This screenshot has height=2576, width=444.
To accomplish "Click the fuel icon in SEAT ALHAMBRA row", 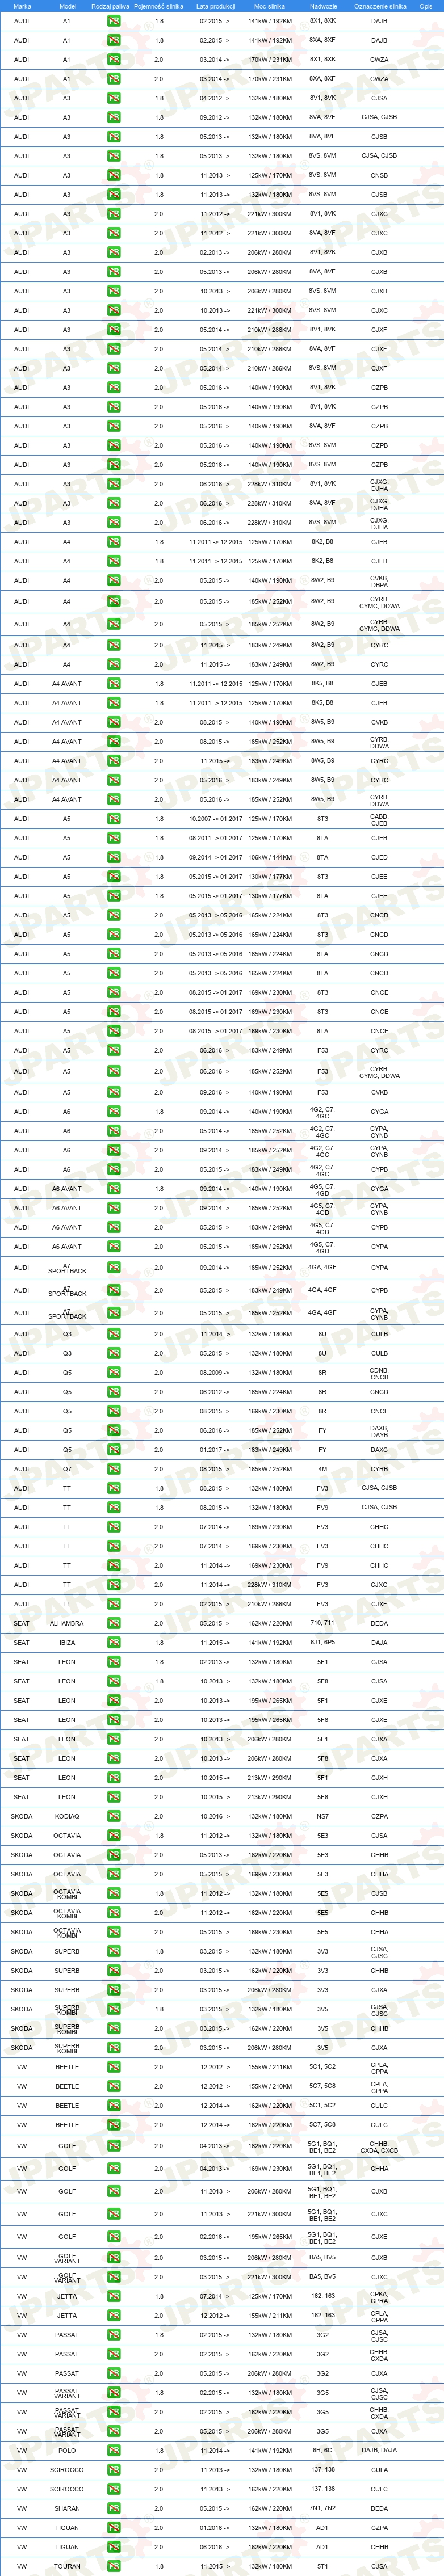I will 114,1623.
